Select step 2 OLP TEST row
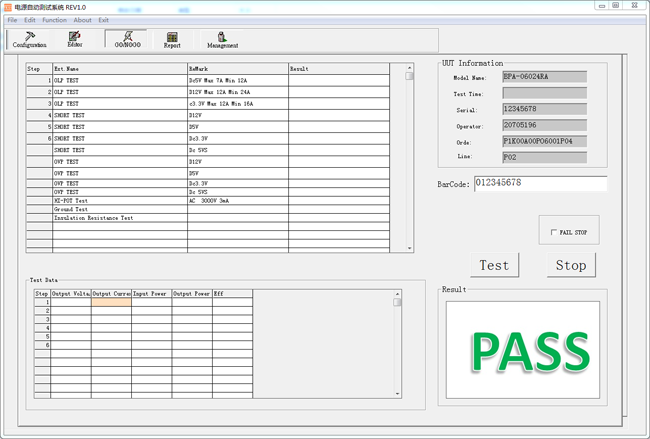Viewport: 650px width, 439px height. click(208, 92)
